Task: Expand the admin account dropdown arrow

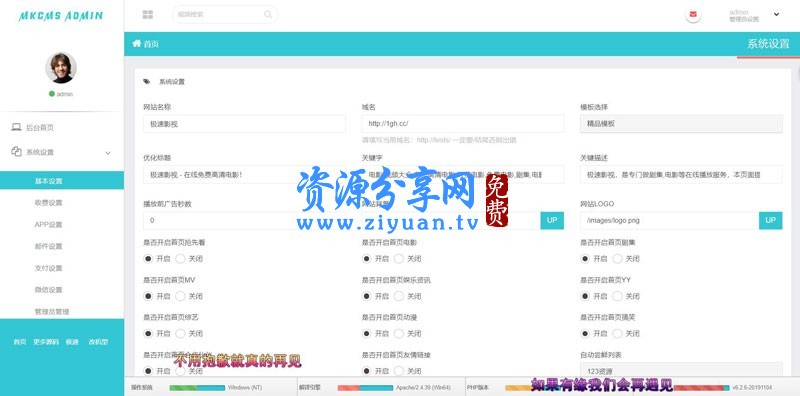Action: [x=777, y=14]
